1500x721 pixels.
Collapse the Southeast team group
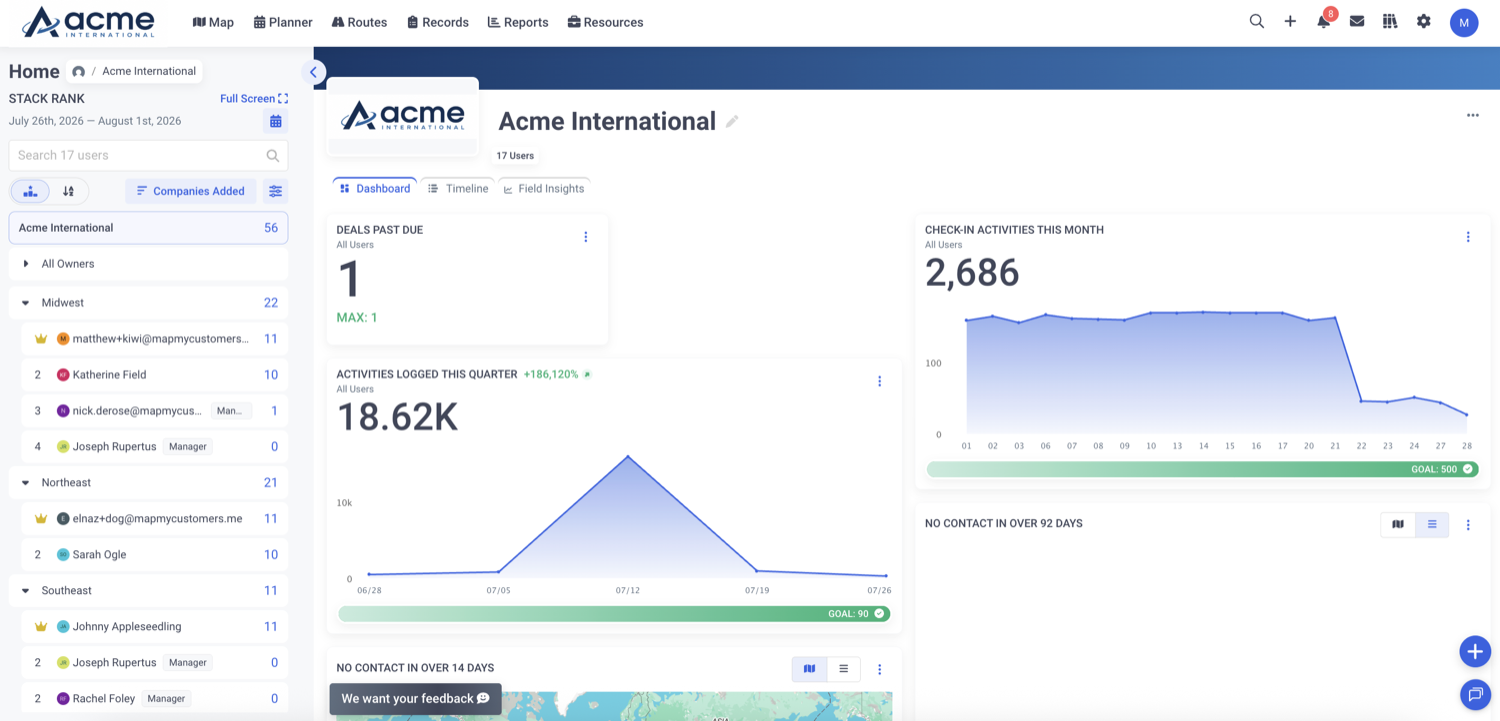coord(26,591)
